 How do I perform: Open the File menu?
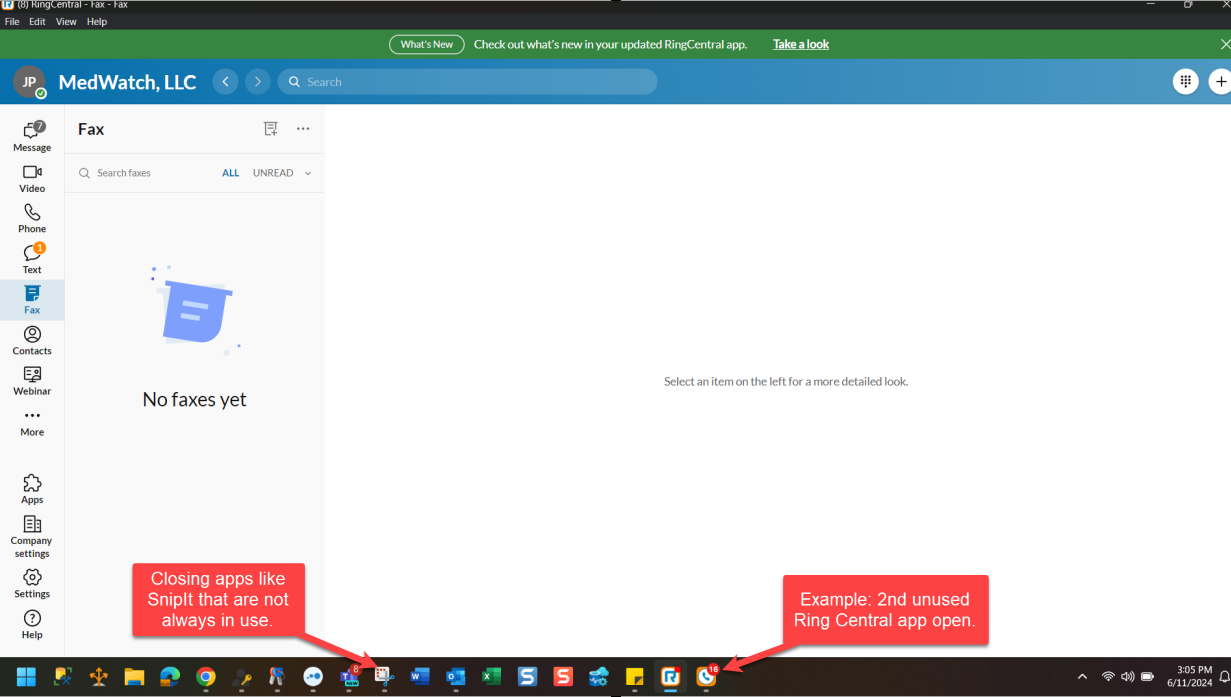pyautogui.click(x=12, y=22)
